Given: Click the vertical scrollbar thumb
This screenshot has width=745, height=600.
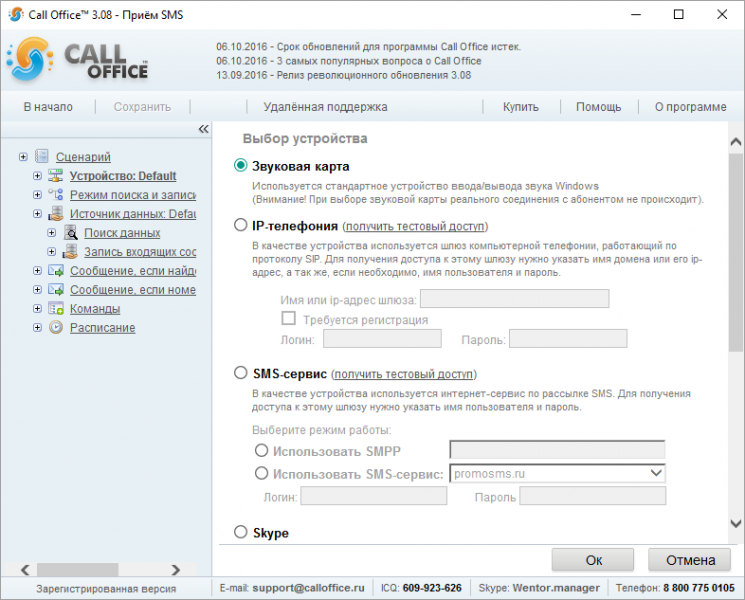Looking at the screenshot, I should tap(735, 252).
